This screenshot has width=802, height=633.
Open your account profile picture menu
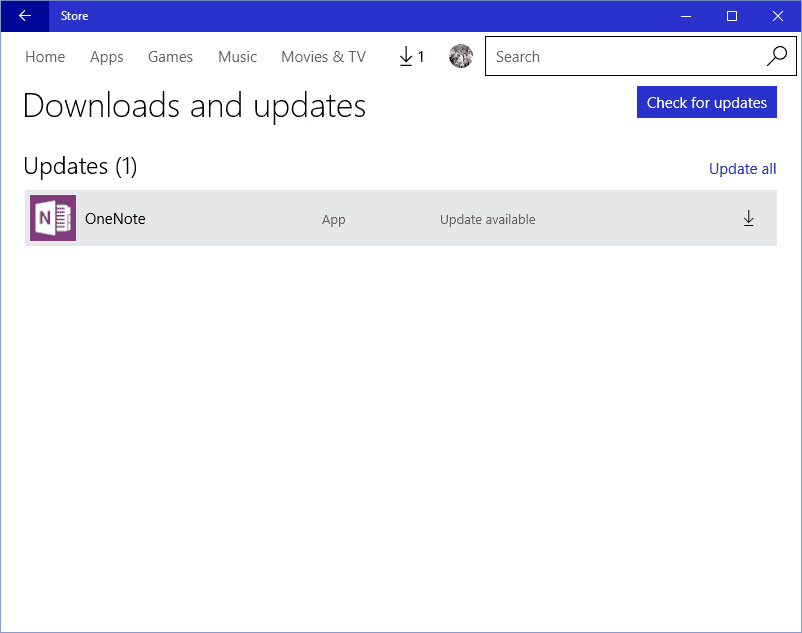(461, 56)
